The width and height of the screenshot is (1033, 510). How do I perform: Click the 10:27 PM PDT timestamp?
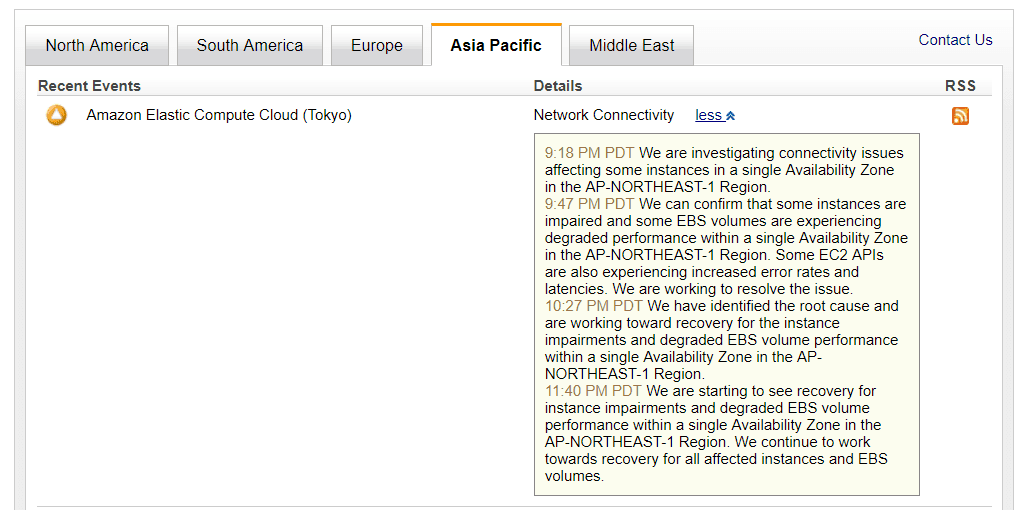(593, 306)
